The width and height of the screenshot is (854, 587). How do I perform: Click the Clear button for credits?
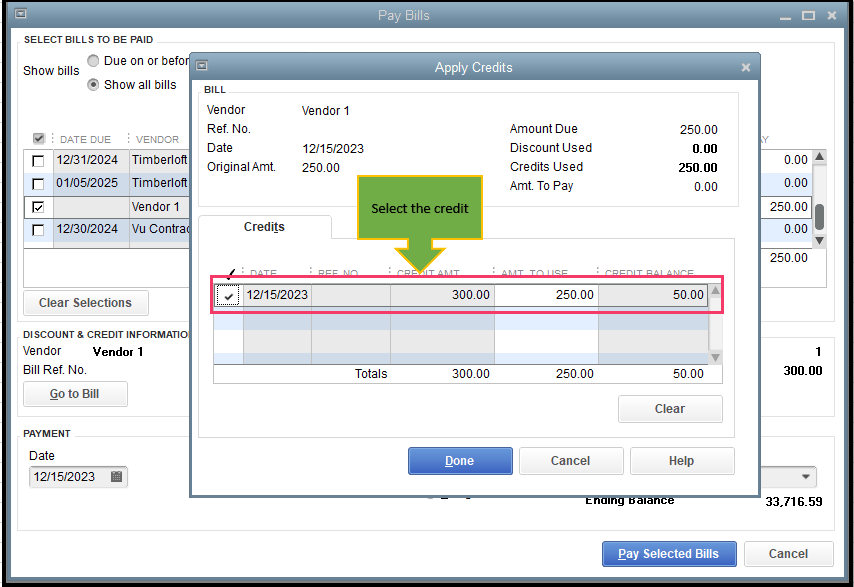point(670,409)
